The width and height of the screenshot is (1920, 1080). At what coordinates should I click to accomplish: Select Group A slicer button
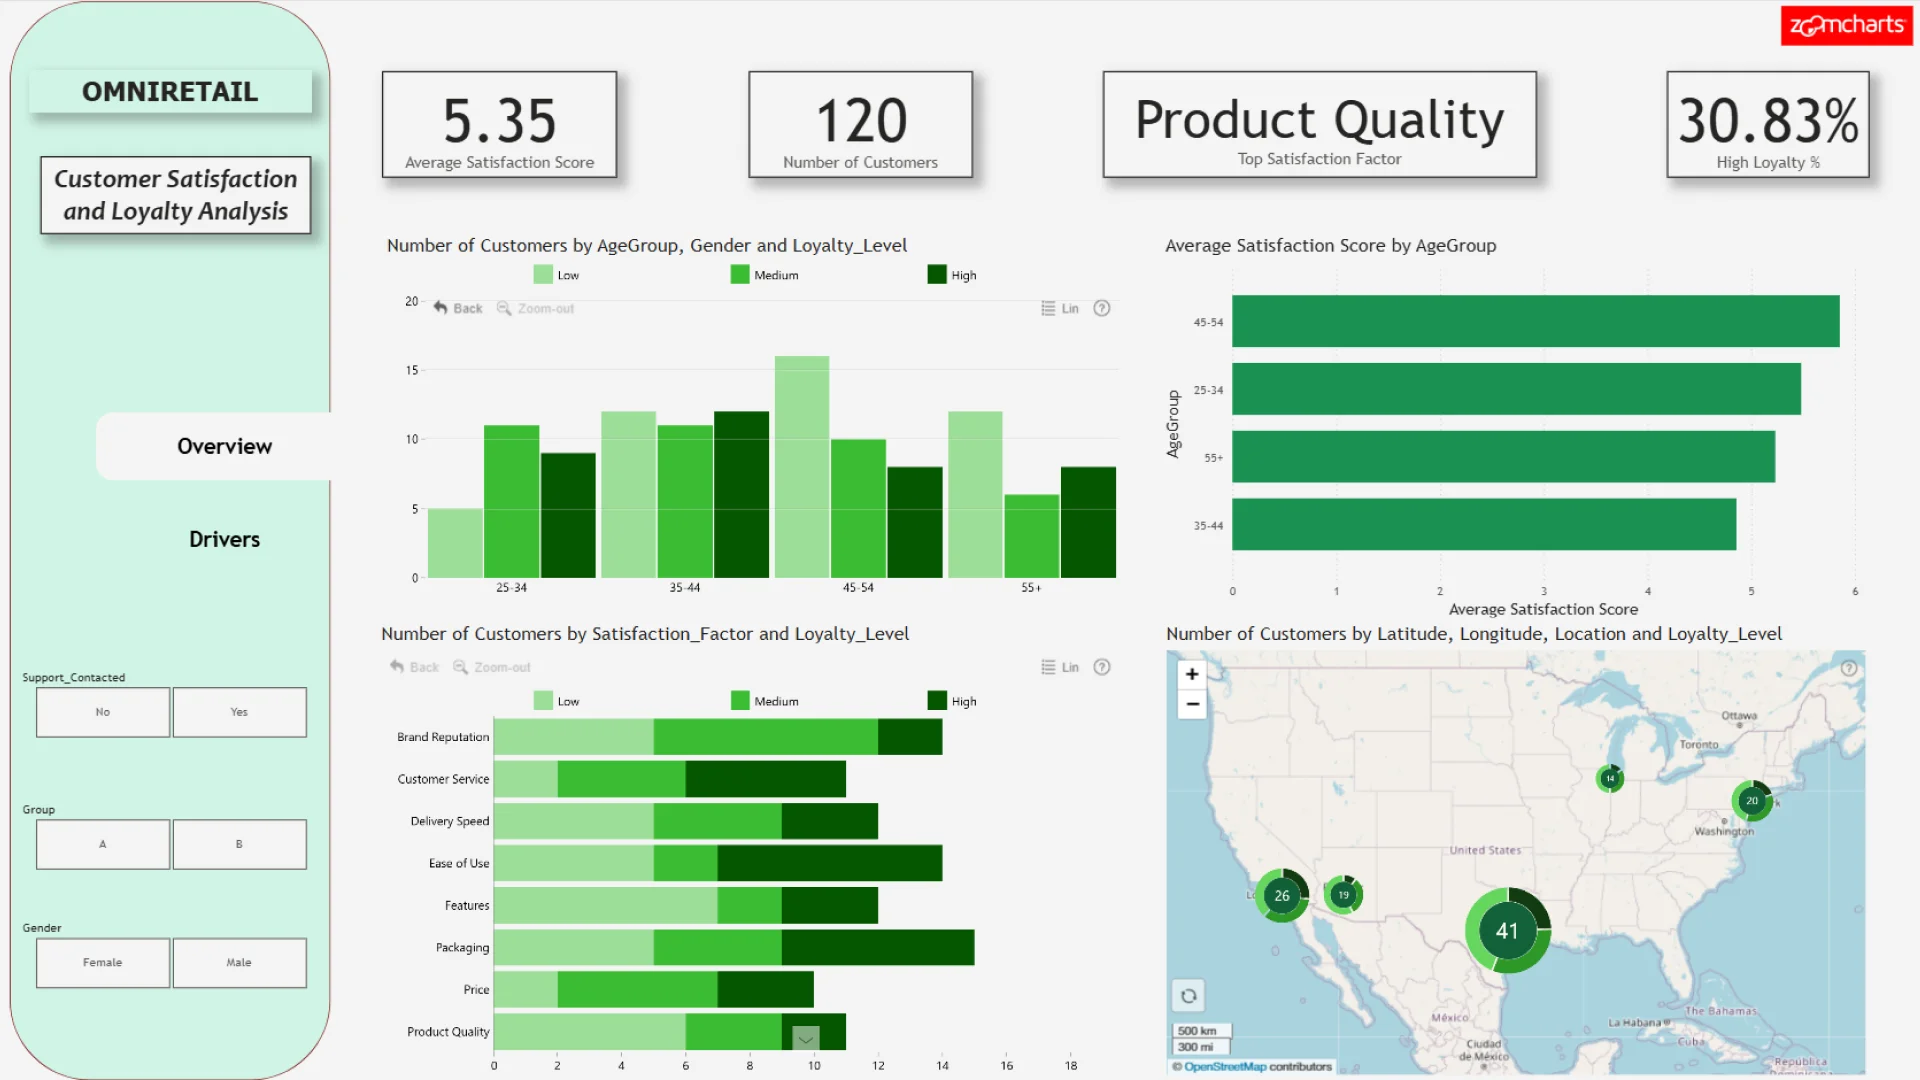pyautogui.click(x=103, y=844)
